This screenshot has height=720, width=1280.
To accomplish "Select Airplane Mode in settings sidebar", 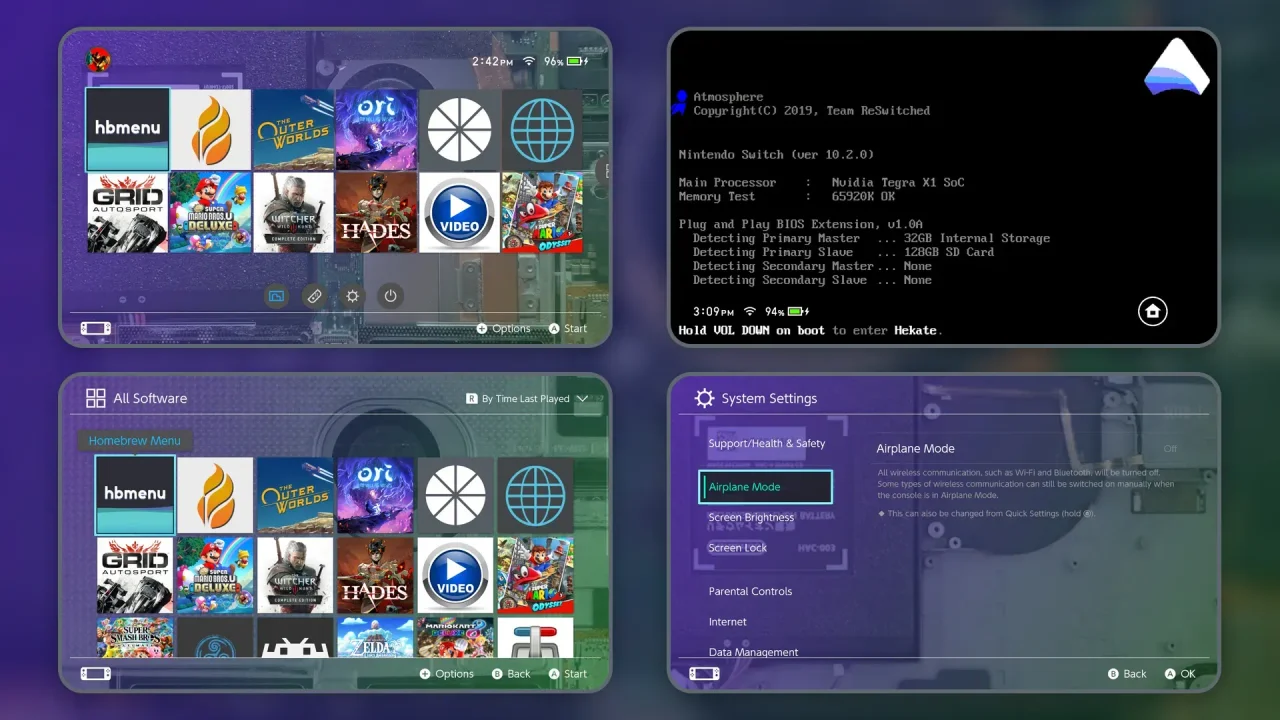I will (766, 487).
